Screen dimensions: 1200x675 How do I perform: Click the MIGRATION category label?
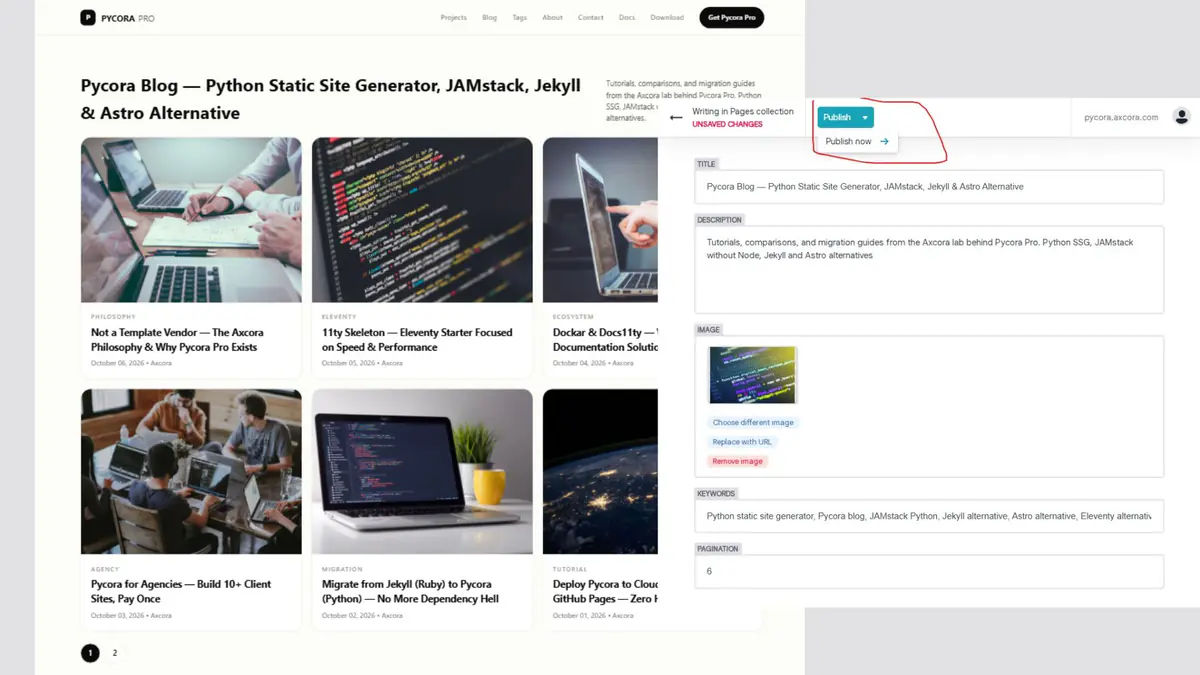342,569
